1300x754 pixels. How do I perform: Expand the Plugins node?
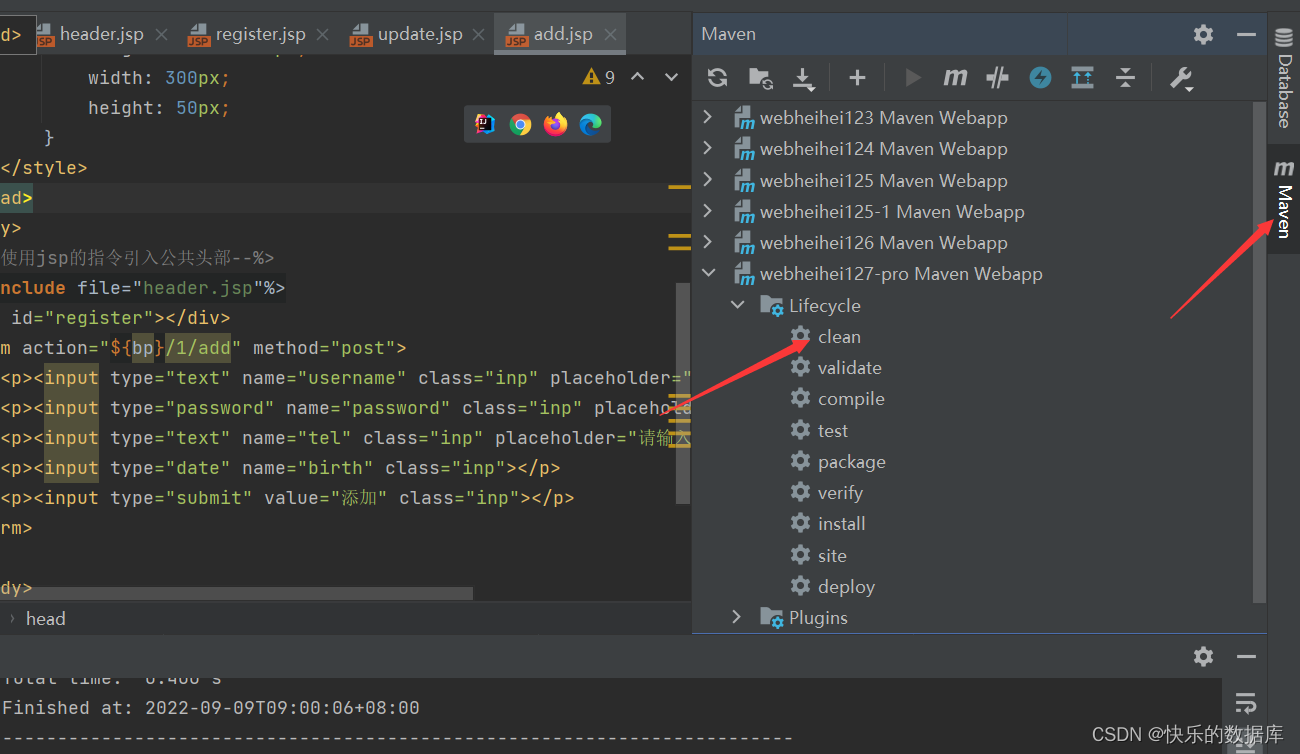[x=737, y=617]
